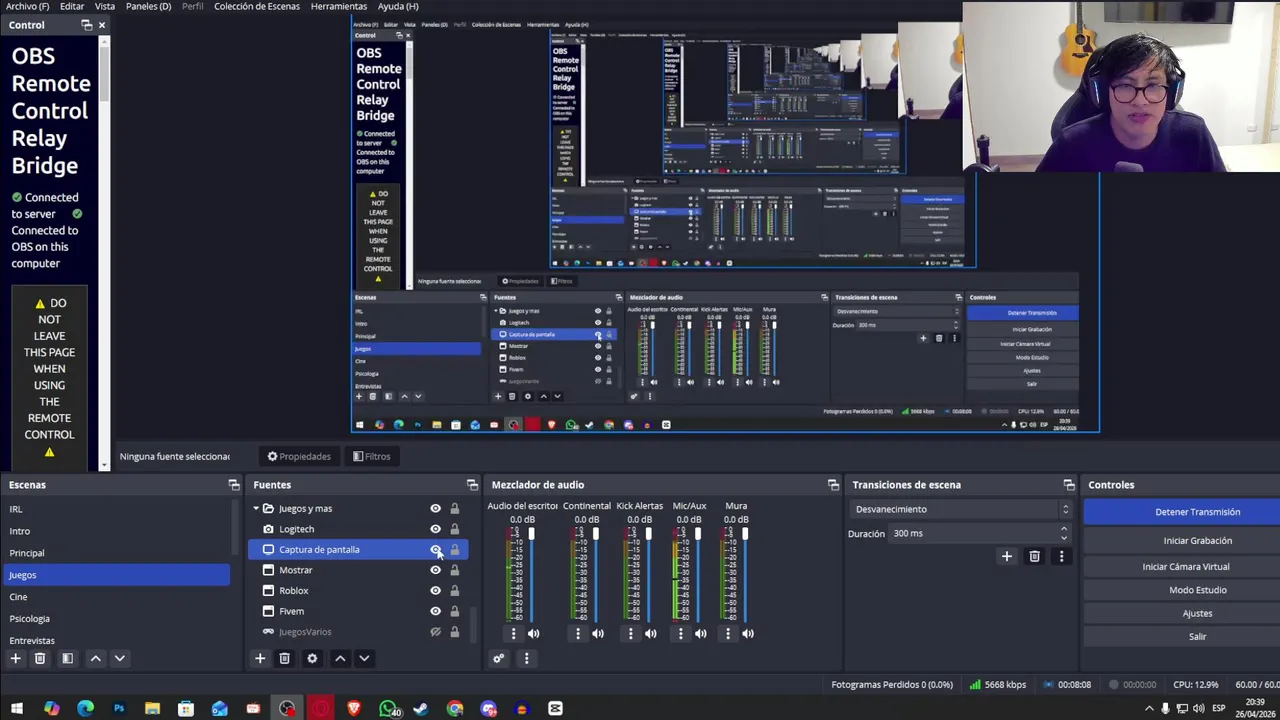Add a new scene transition
Image resolution: width=1280 pixels, height=720 pixels.
1007,556
